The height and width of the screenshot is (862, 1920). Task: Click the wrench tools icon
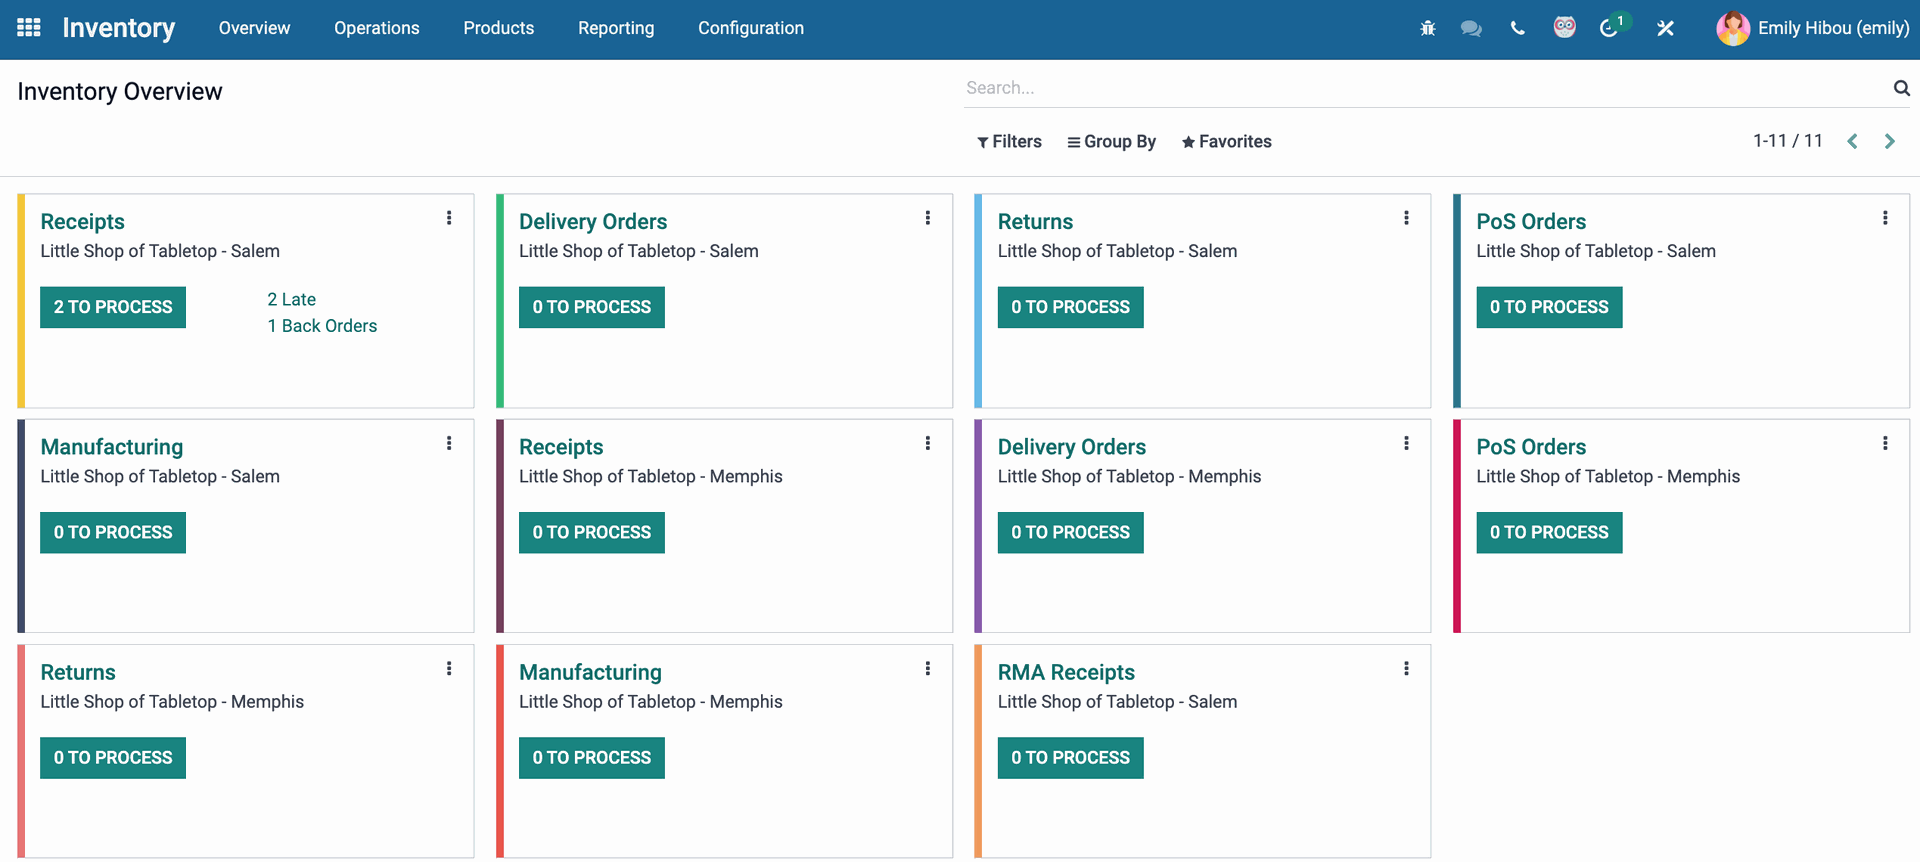1665,28
